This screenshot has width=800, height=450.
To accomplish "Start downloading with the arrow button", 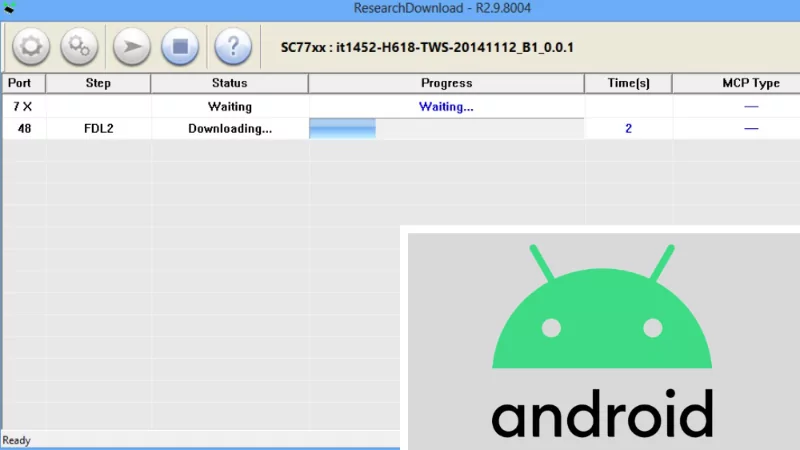I will pyautogui.click(x=132, y=47).
